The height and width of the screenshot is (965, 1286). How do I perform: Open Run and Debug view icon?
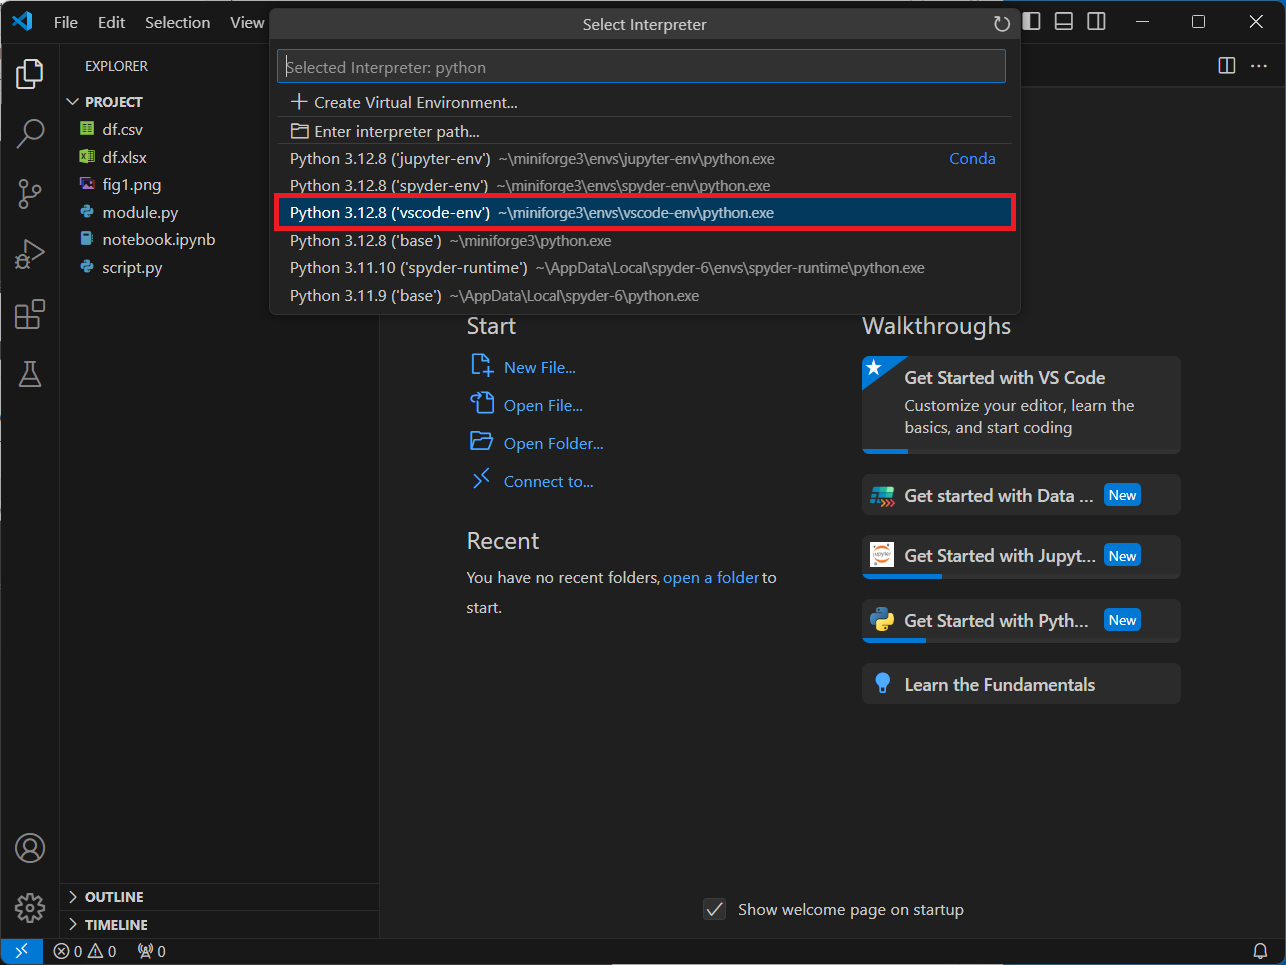(30, 254)
